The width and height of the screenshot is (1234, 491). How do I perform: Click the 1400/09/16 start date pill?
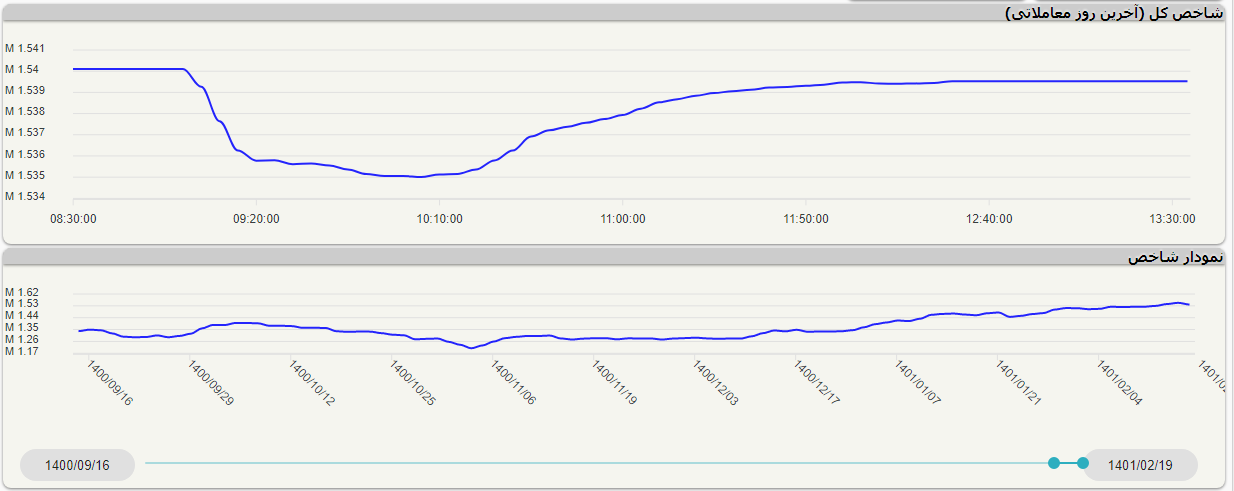tap(77, 465)
